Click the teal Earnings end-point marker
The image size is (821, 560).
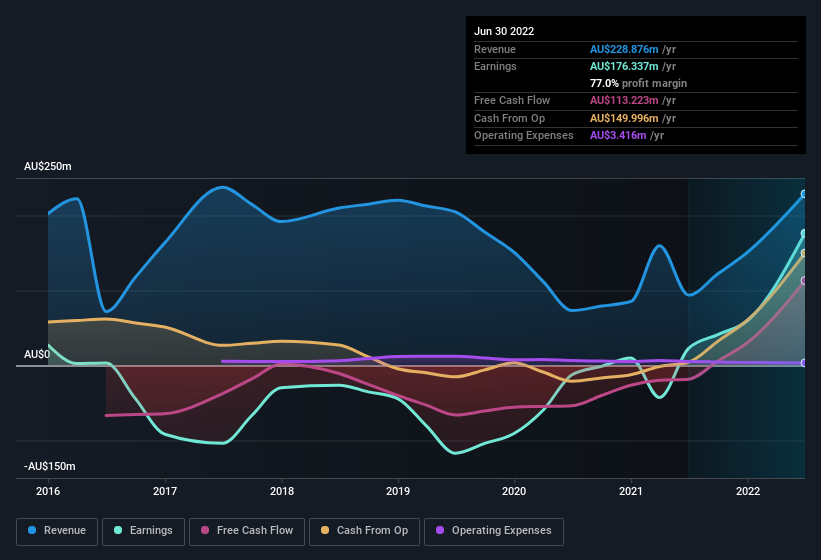pyautogui.click(x=804, y=233)
